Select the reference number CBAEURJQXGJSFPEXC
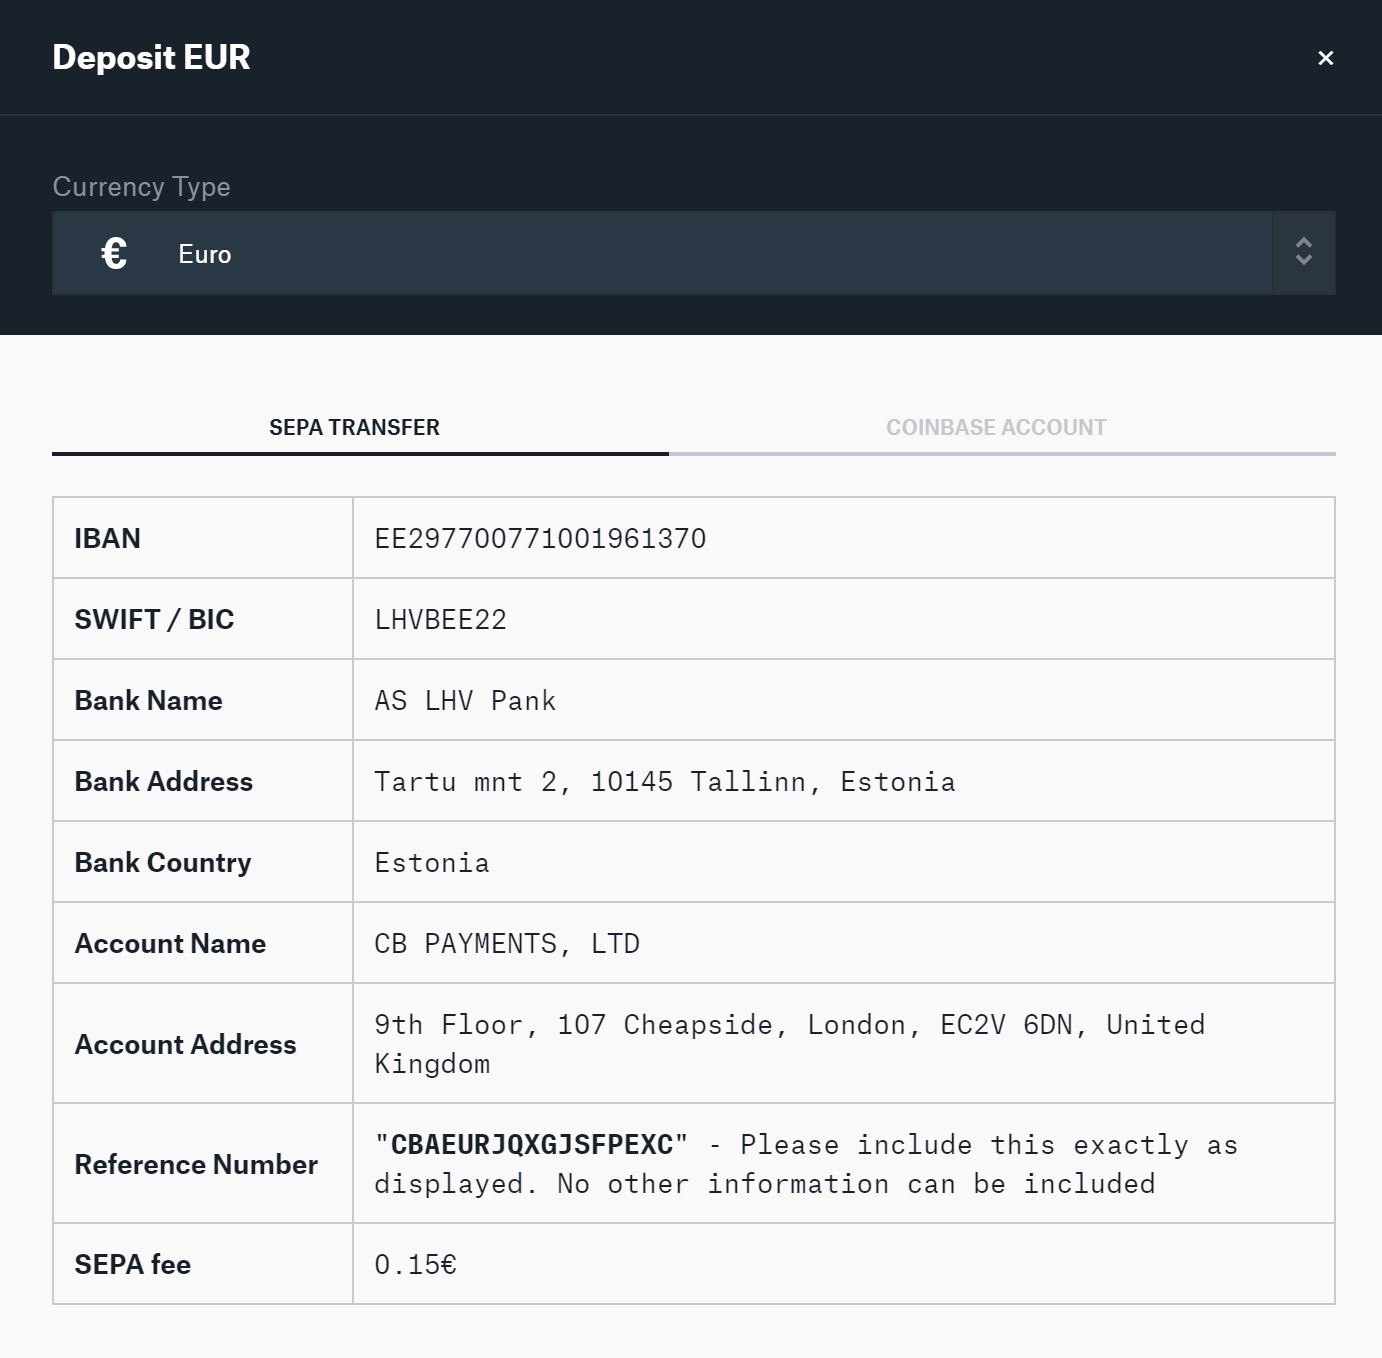 click(x=531, y=1145)
